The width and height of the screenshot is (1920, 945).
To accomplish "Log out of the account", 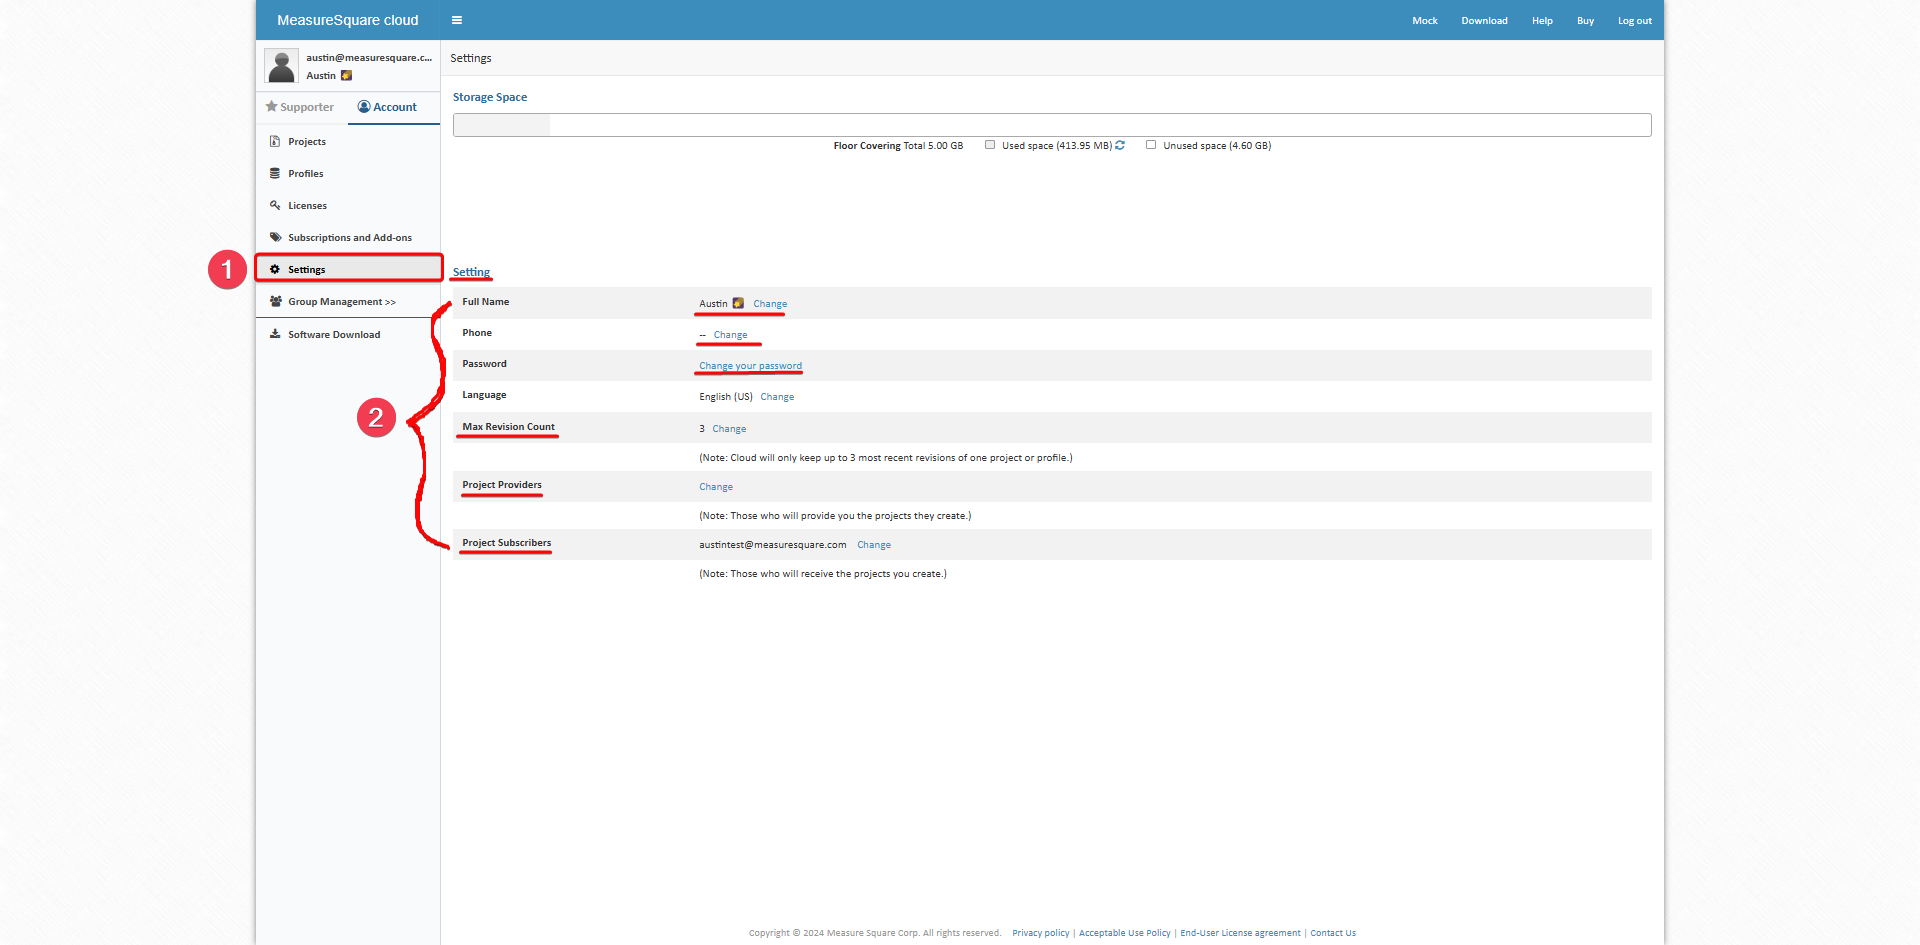I will click(1635, 21).
